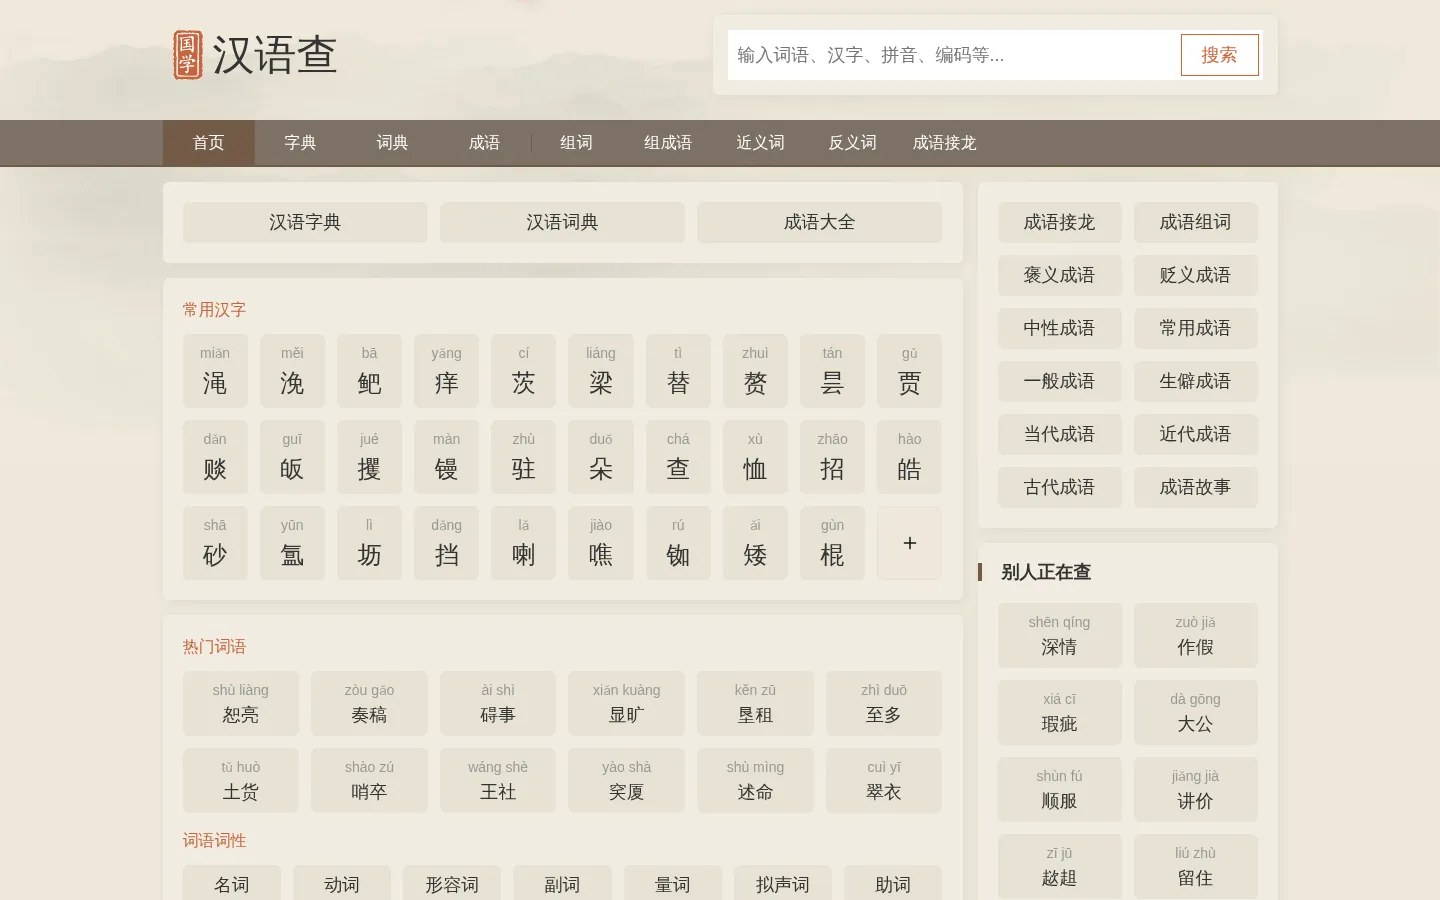Select 成语 in the navigation bar

click(x=484, y=143)
